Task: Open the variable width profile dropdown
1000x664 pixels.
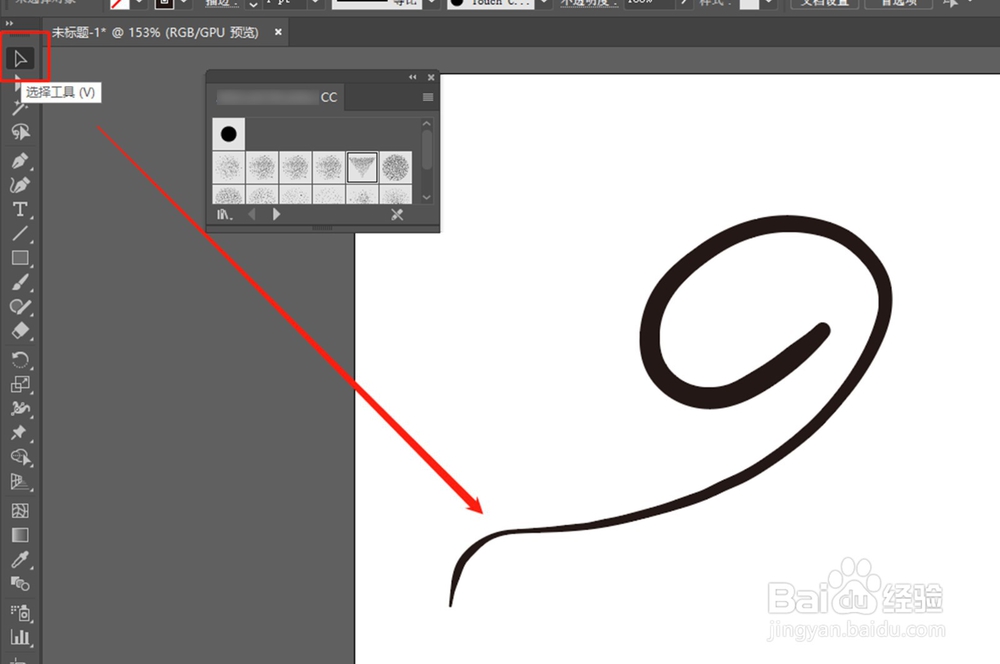Action: [432, 3]
